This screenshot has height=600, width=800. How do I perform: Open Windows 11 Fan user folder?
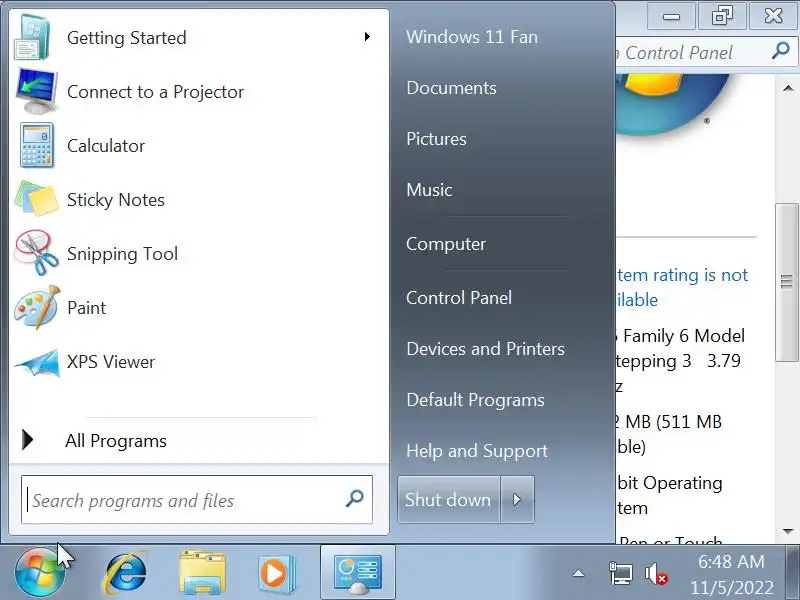471,37
